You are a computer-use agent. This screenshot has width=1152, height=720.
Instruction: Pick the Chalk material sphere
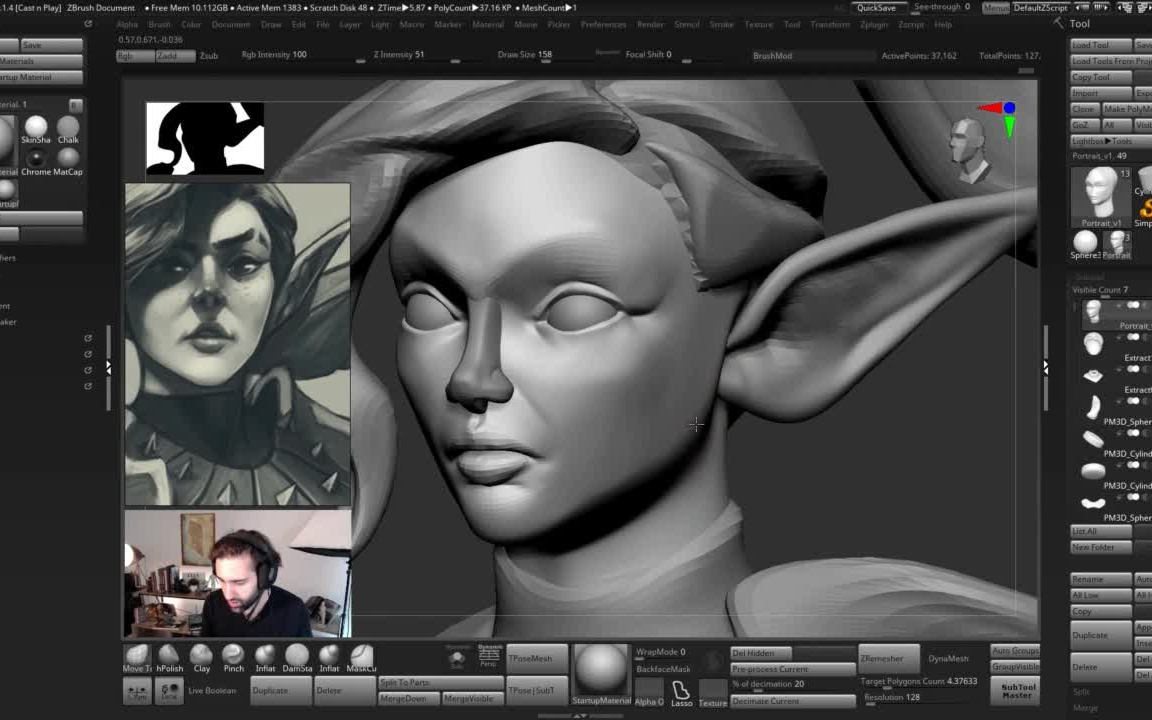point(68,130)
